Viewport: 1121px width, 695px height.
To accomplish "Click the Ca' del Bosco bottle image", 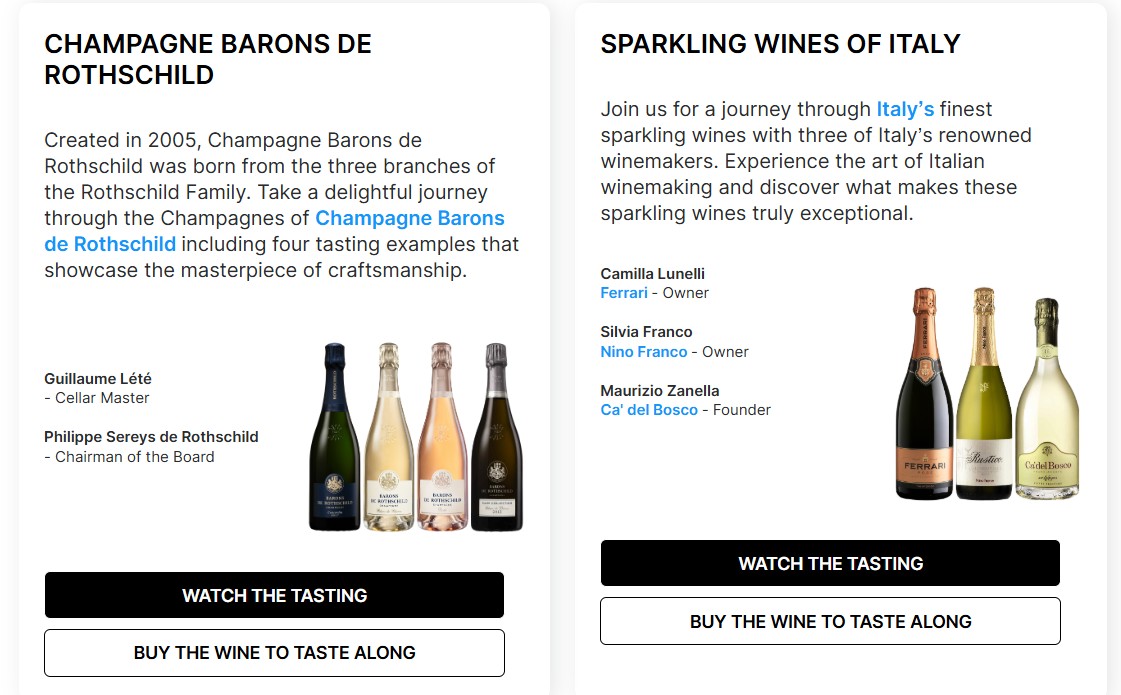I will coord(1047,405).
